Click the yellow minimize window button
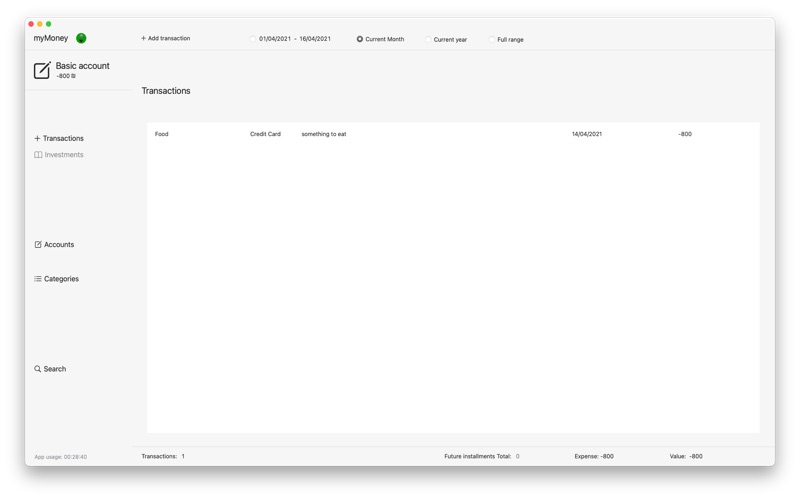Viewport: 800px width, 500px height. pos(40,24)
